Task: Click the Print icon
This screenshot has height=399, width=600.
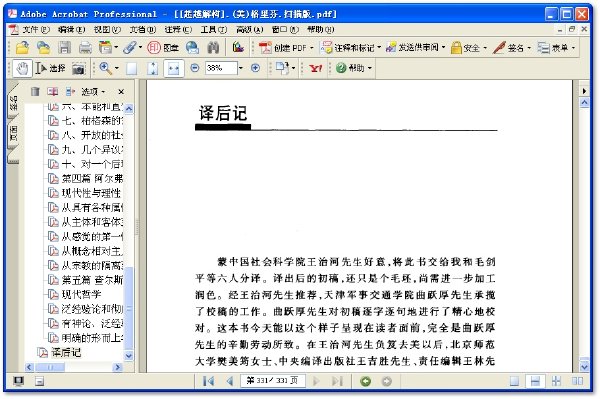Action: (x=85, y=48)
